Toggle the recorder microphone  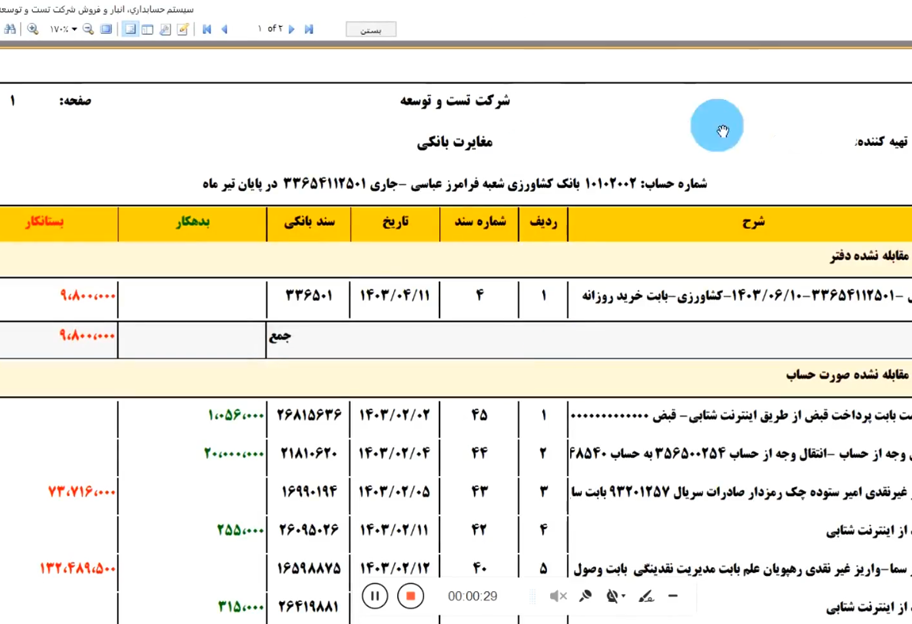585,596
